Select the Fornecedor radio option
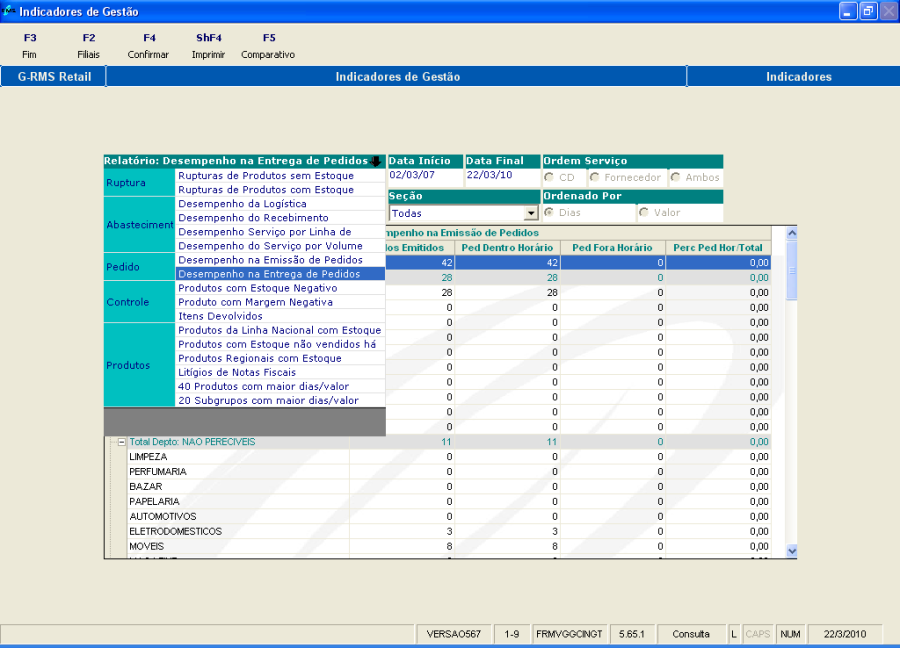This screenshot has height=648, width=900. click(x=595, y=178)
